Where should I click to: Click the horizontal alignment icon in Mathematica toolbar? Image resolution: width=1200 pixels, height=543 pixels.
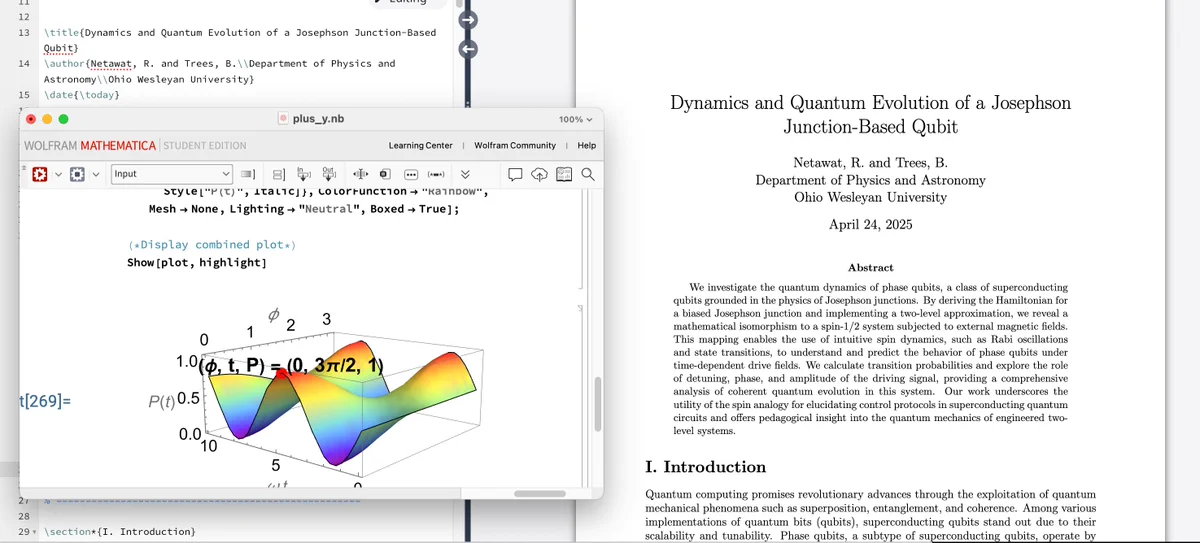[x=360, y=174]
